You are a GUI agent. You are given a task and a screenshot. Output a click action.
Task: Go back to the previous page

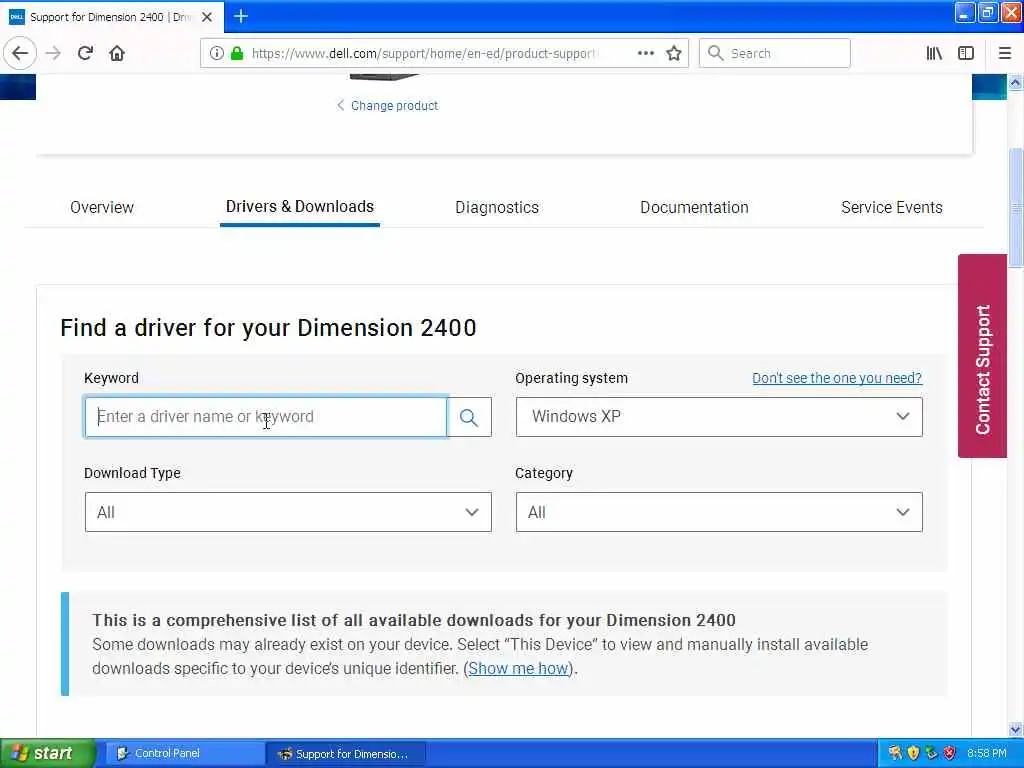[20, 53]
